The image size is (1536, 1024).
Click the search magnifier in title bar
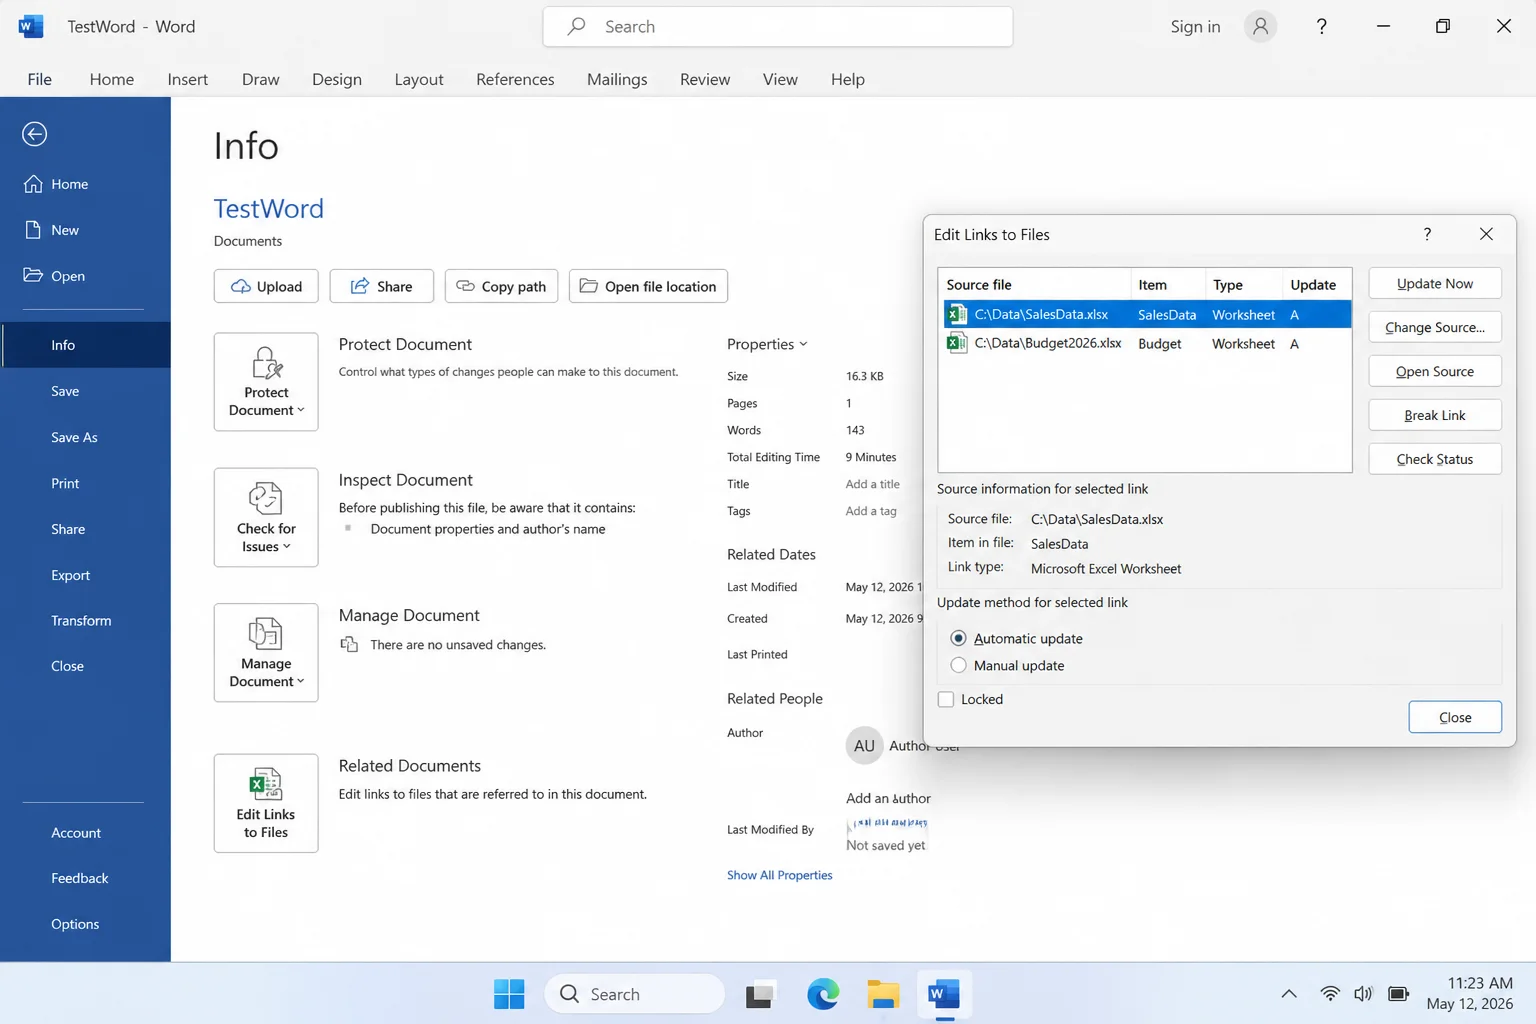point(577,27)
